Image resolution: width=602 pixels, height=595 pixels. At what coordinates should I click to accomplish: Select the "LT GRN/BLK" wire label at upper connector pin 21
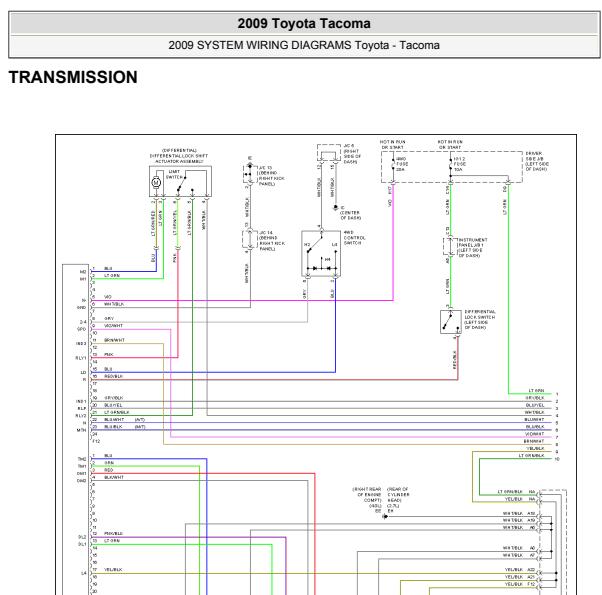(x=117, y=412)
